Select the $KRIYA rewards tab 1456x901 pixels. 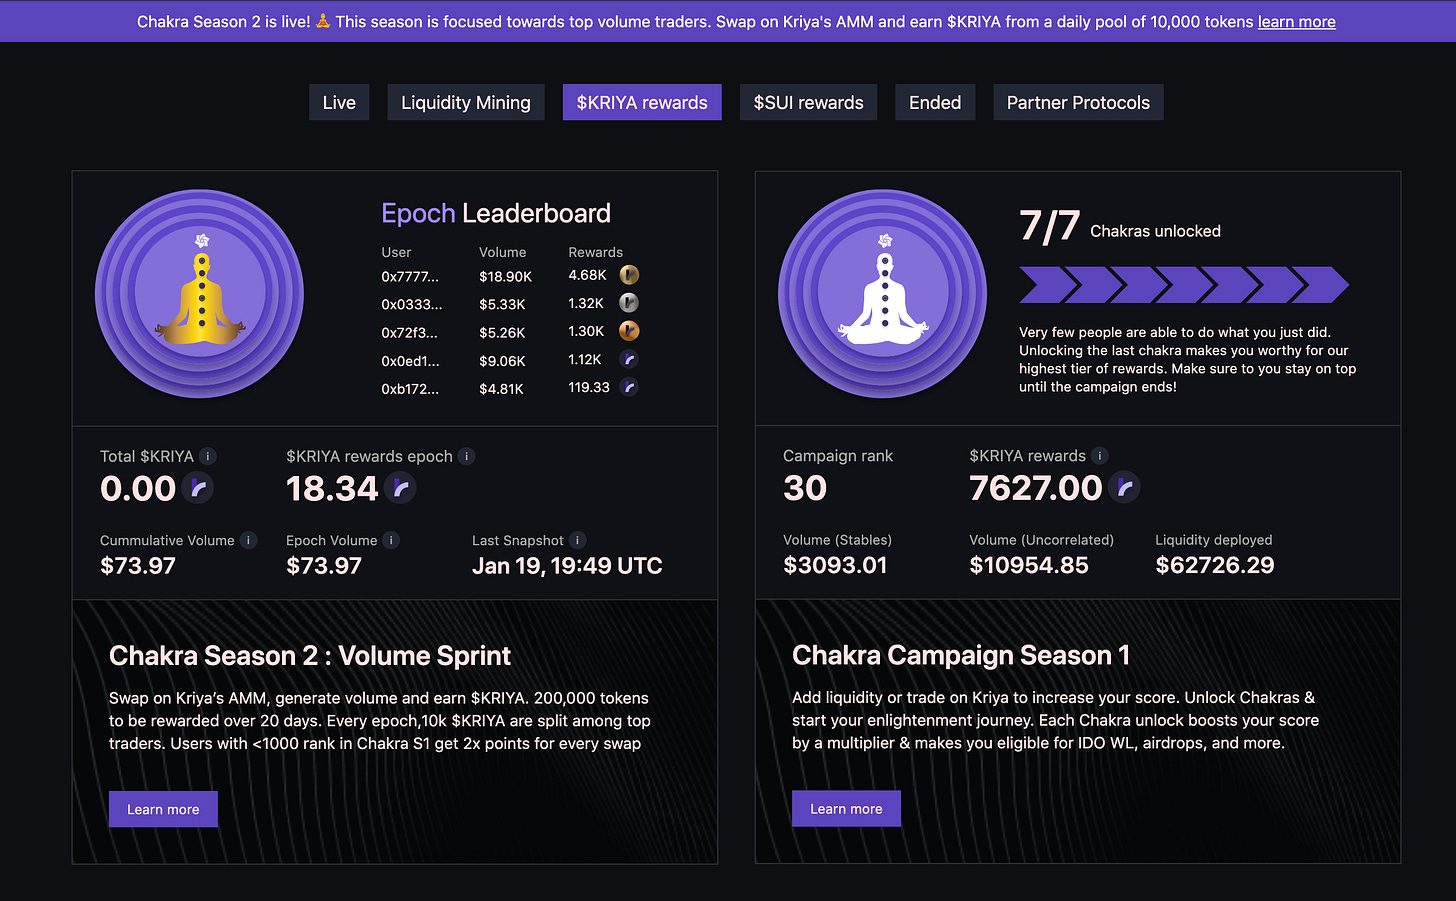click(642, 102)
